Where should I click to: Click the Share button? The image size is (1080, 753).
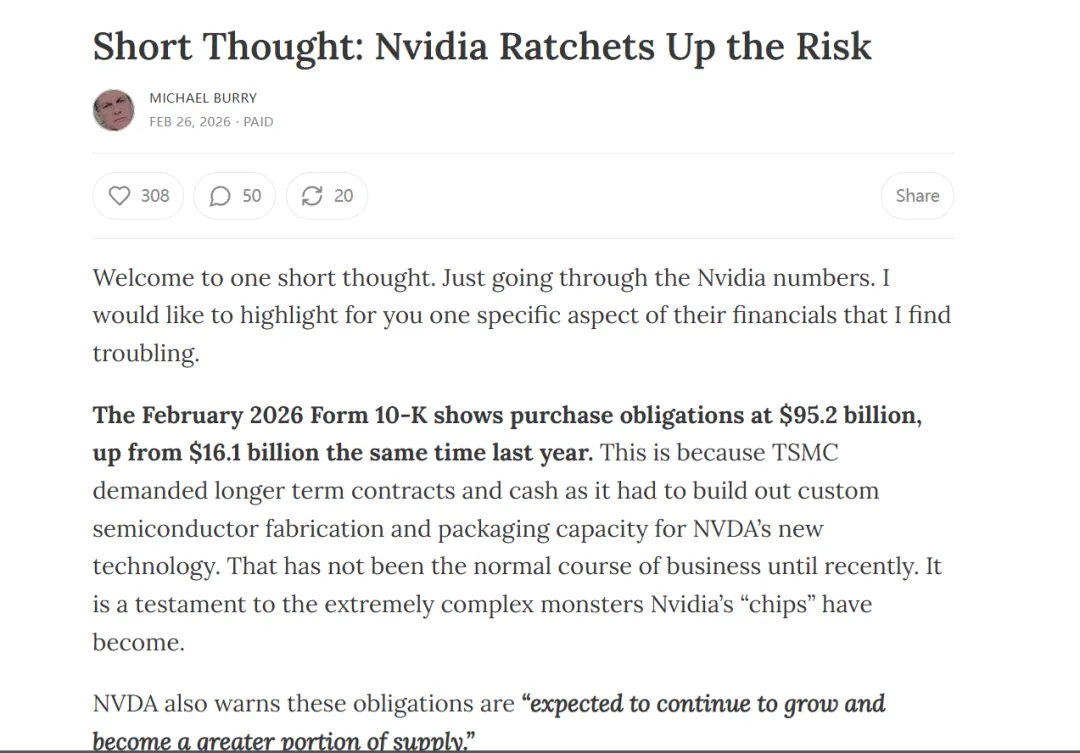coord(916,196)
